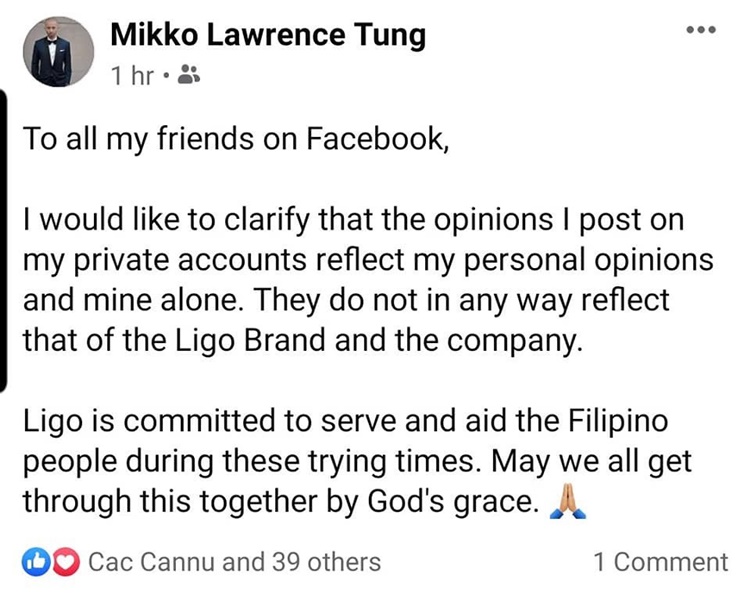Open the "1 Comment" link

coord(660,562)
